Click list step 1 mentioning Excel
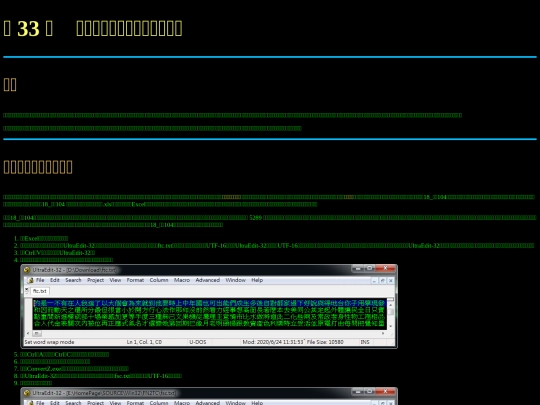Image resolution: width=540 pixels, height=405 pixels. pos(44,238)
